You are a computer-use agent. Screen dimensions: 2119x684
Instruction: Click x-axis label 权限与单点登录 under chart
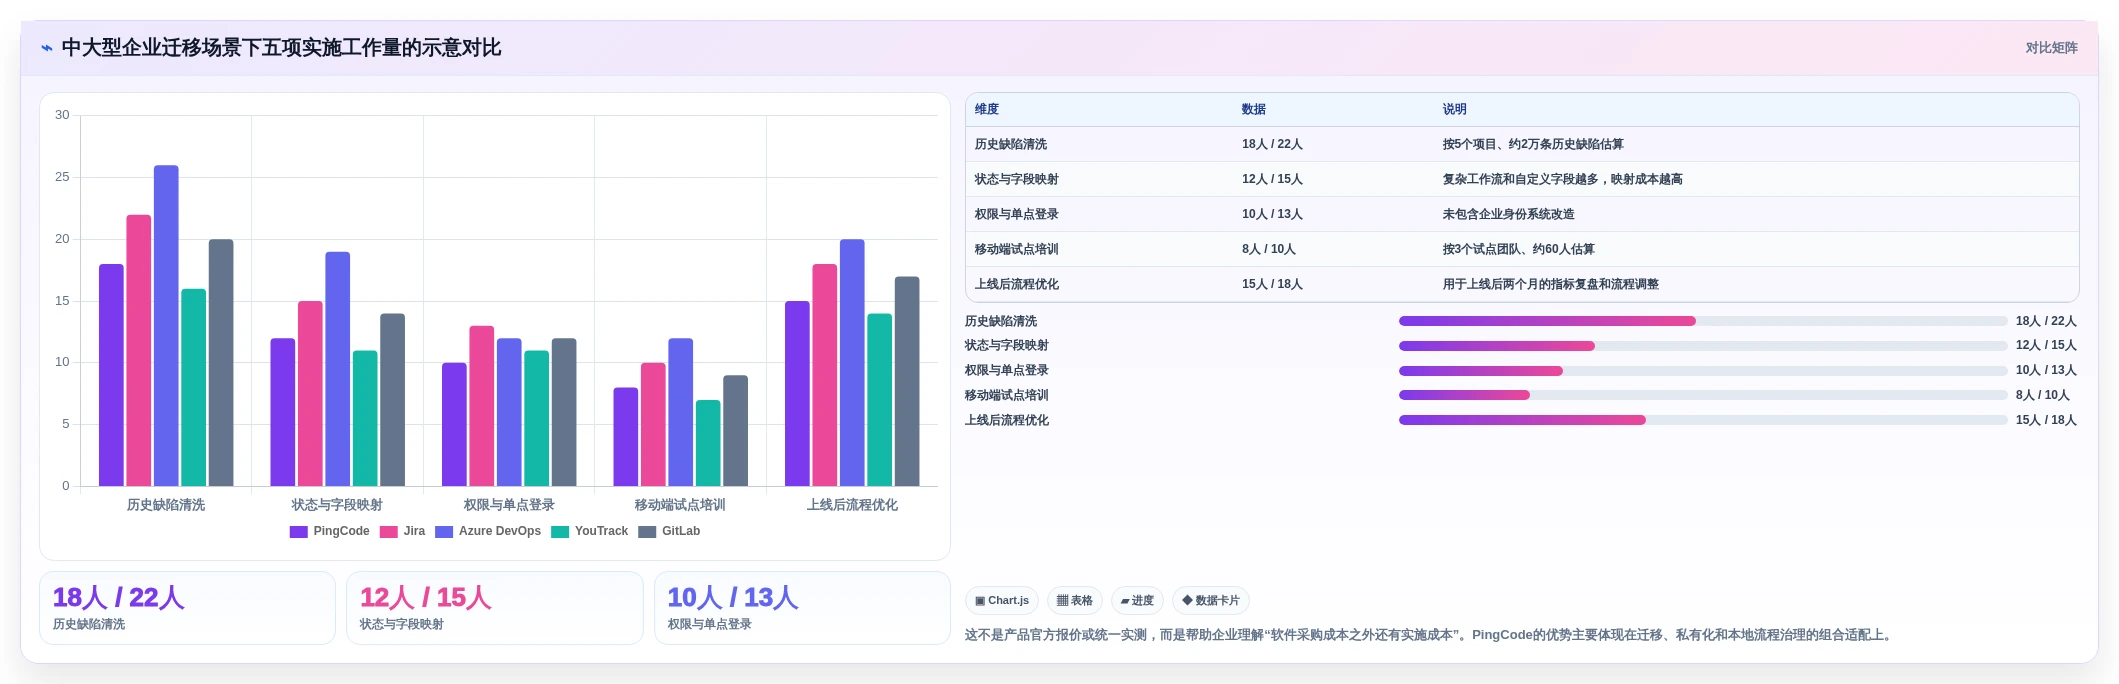pos(509,505)
